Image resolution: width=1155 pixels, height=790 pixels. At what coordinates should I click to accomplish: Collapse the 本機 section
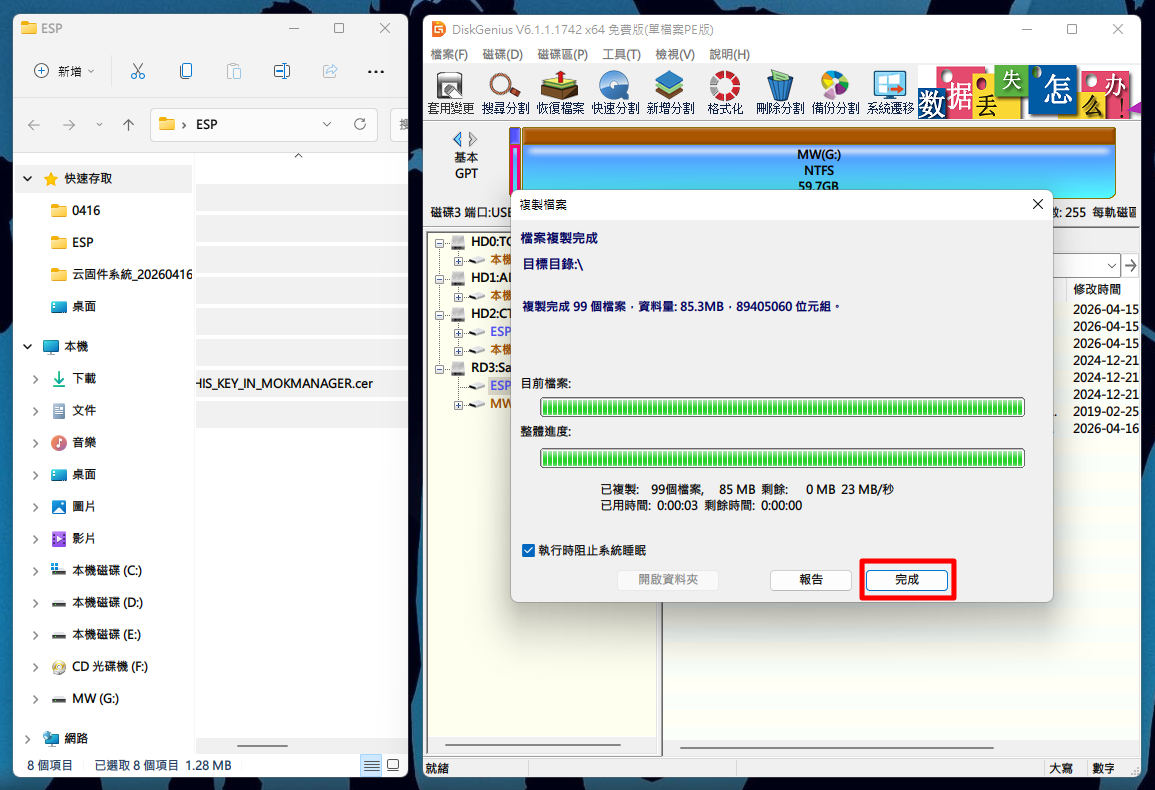pyautogui.click(x=28, y=346)
